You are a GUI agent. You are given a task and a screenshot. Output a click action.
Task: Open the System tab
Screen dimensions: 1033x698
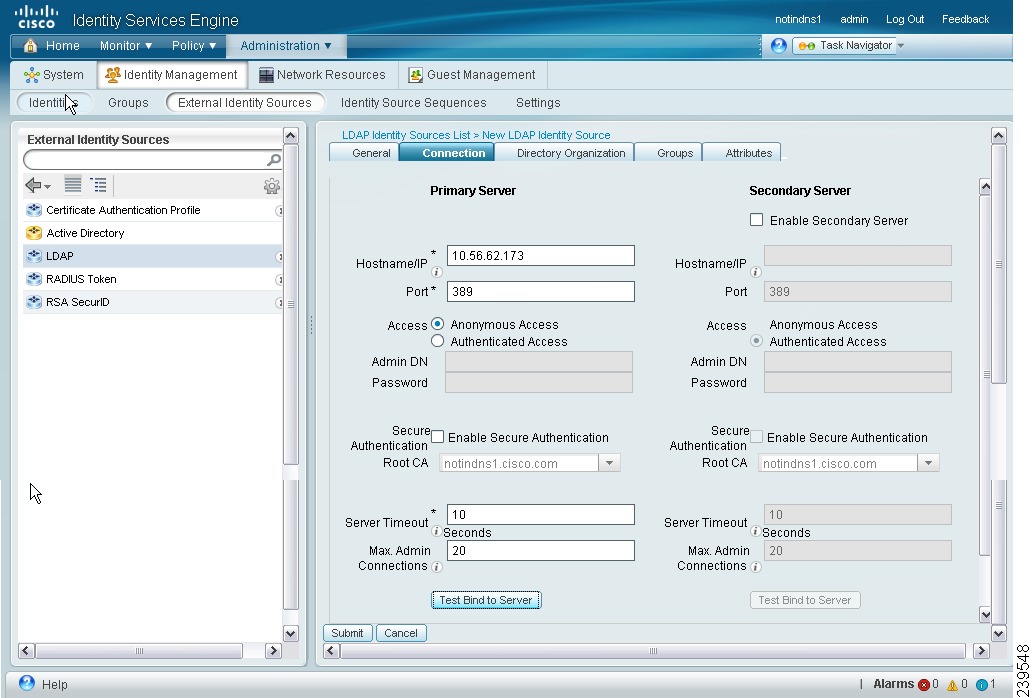[x=54, y=75]
